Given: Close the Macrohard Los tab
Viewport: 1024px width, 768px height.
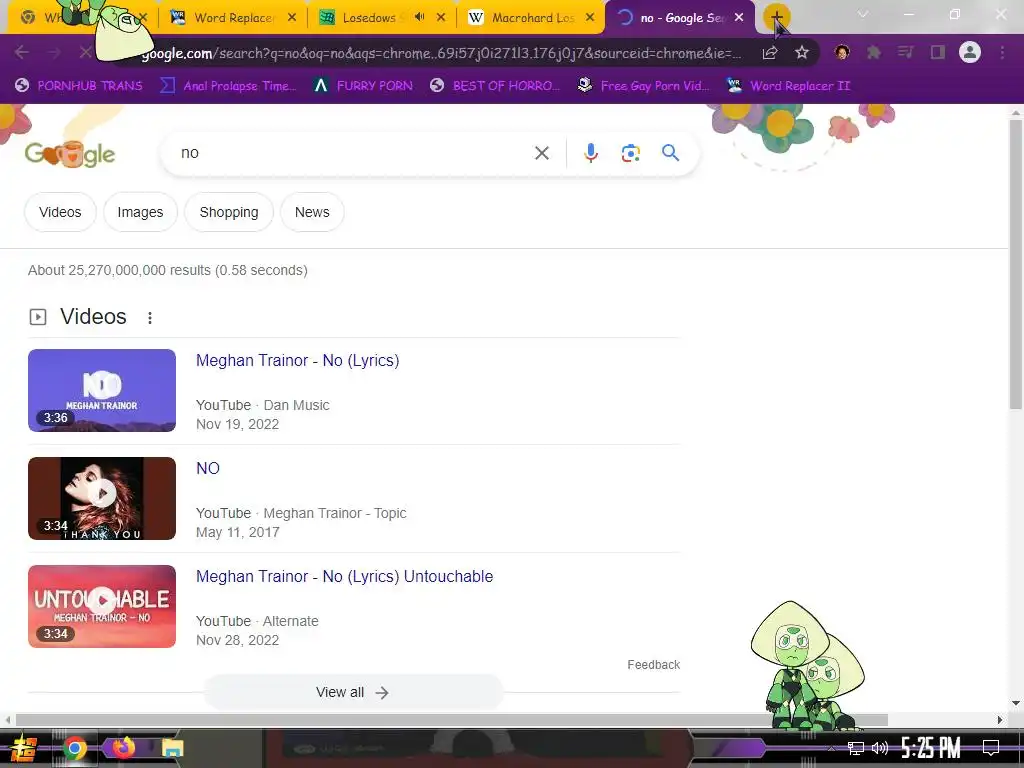Looking at the screenshot, I should tap(590, 18).
